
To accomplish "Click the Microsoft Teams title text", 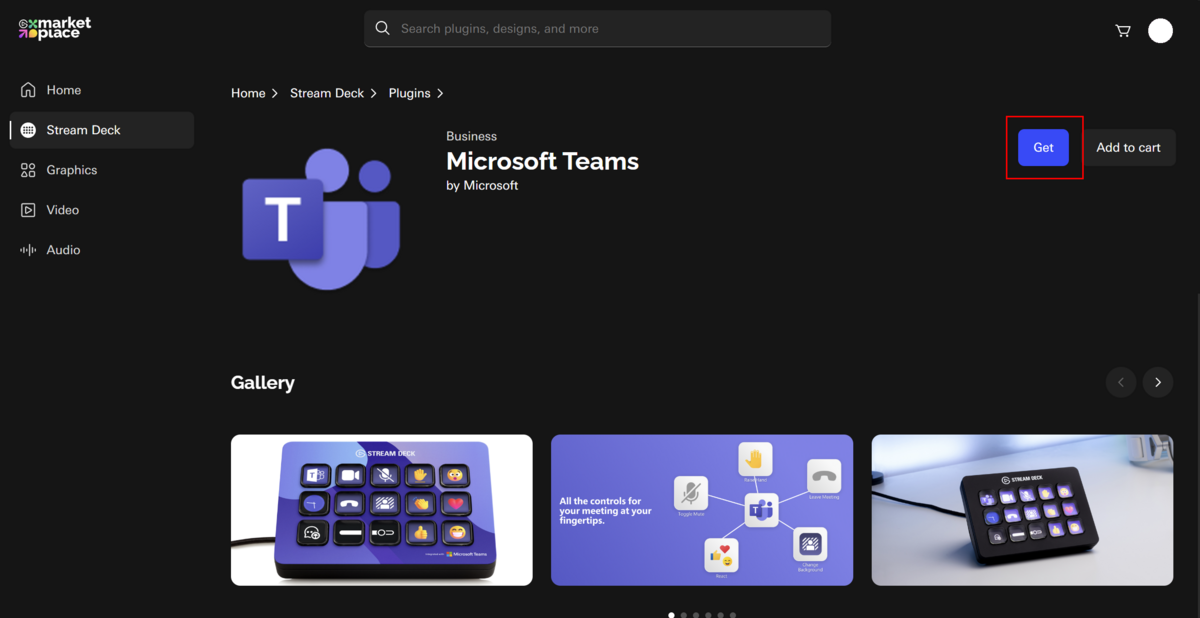I will 542,161.
